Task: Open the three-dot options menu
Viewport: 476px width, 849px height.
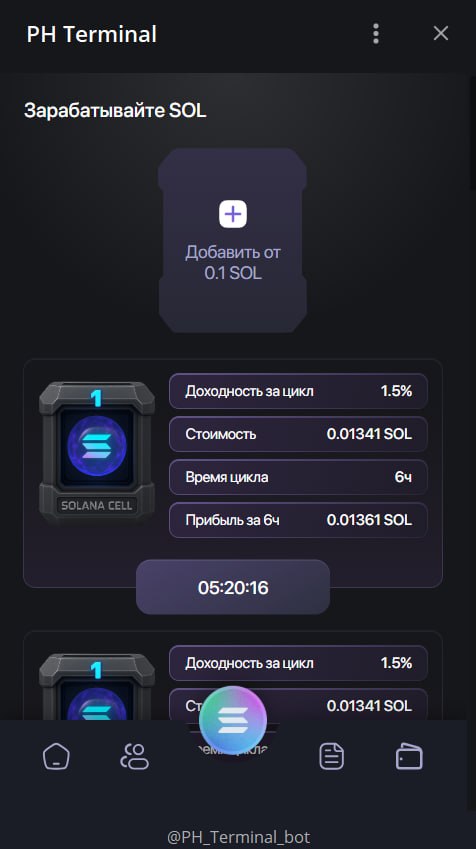Action: [376, 34]
